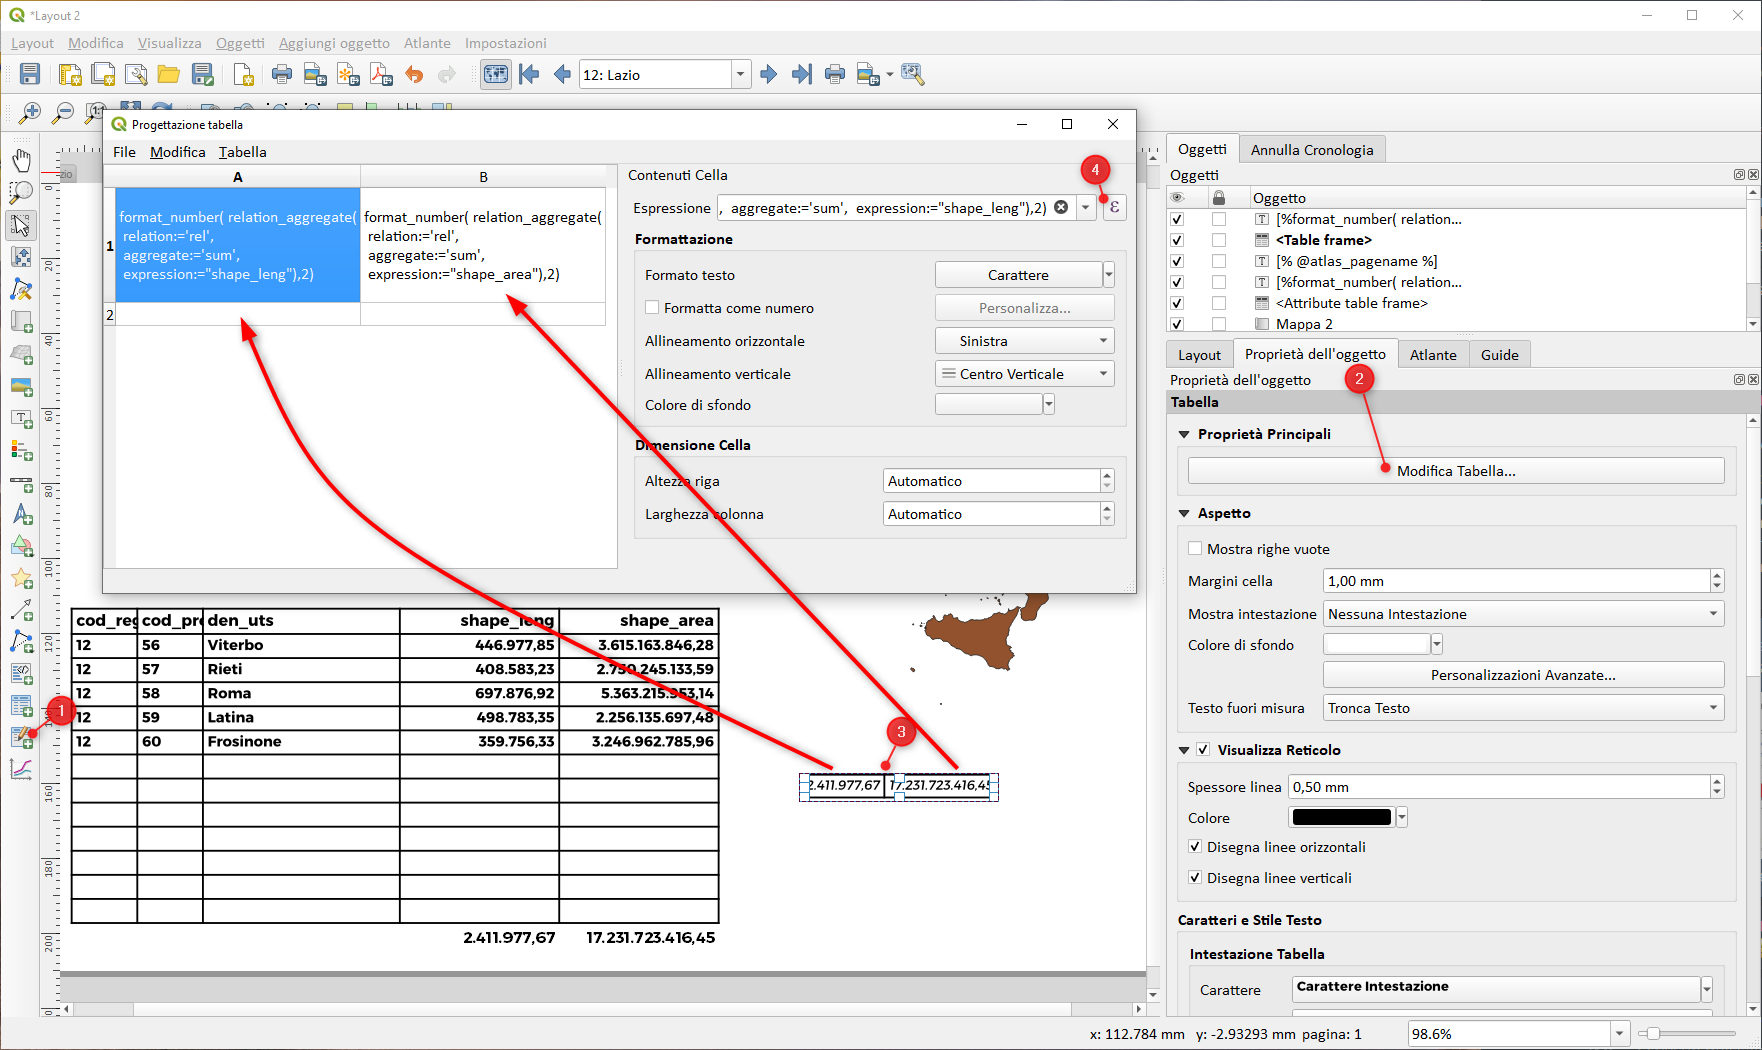Open Allineamento orizzontale dropdown
The height and width of the screenshot is (1050, 1762).
pyautogui.click(x=1024, y=341)
